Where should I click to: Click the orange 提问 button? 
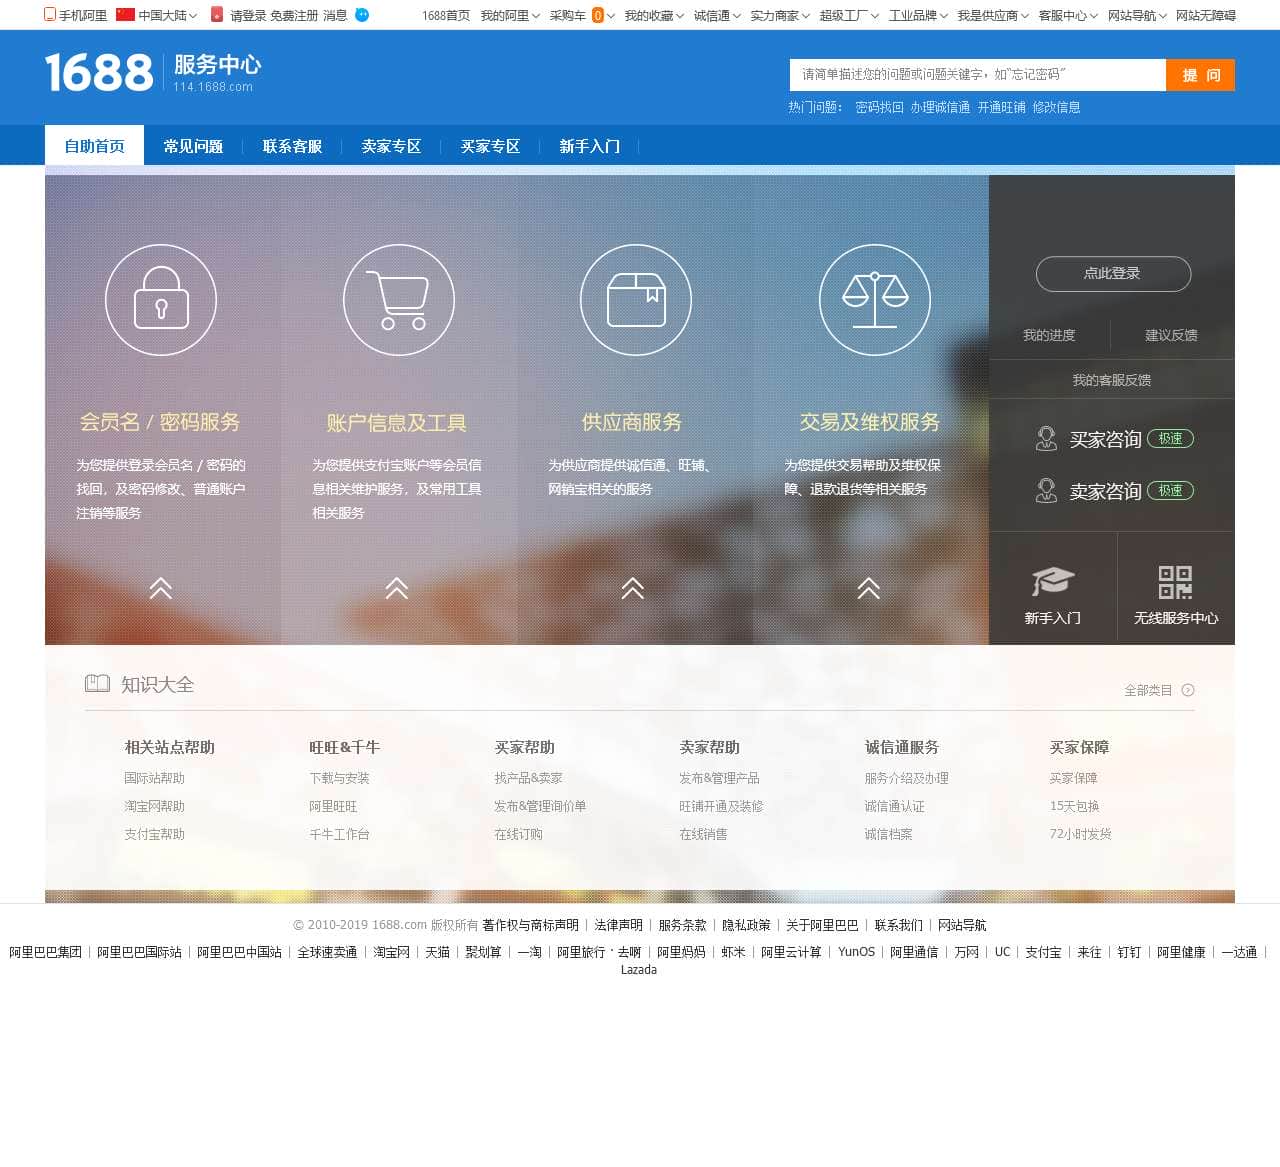coord(1200,74)
